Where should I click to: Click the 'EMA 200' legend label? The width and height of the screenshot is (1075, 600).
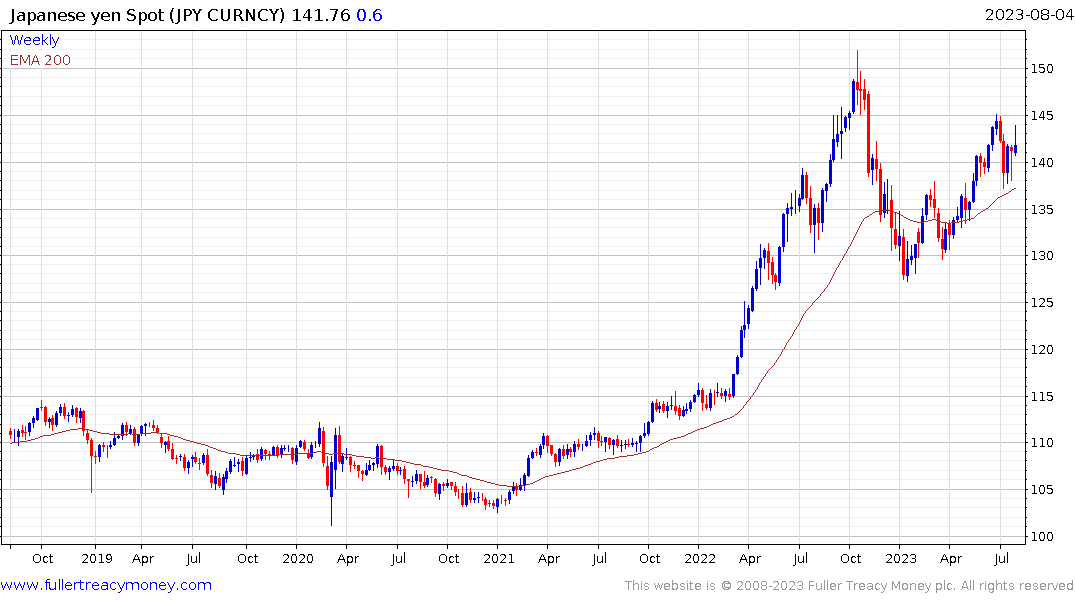pos(40,60)
